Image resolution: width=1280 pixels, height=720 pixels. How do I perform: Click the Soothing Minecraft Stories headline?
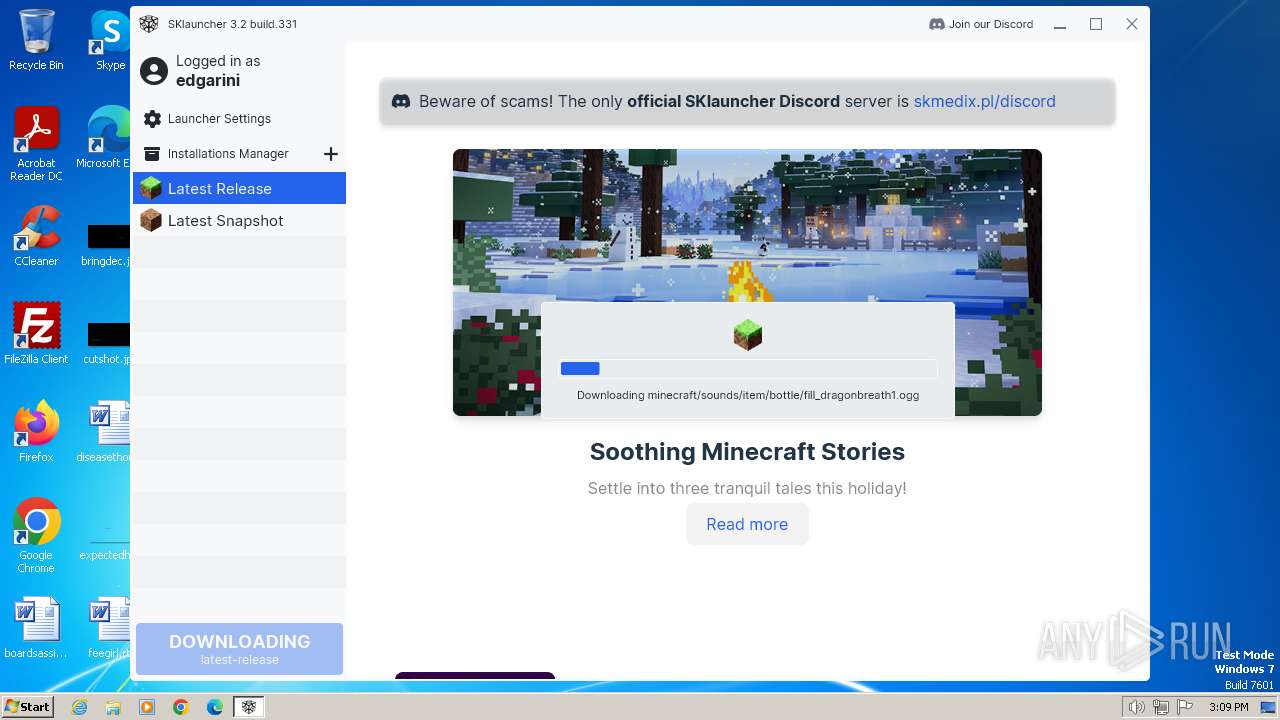(x=747, y=452)
